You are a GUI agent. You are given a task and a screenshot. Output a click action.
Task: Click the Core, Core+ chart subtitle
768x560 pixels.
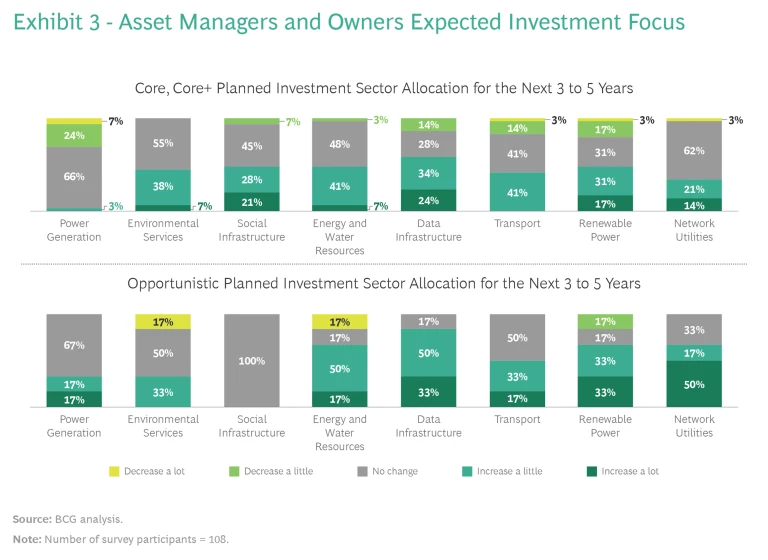[x=383, y=86]
